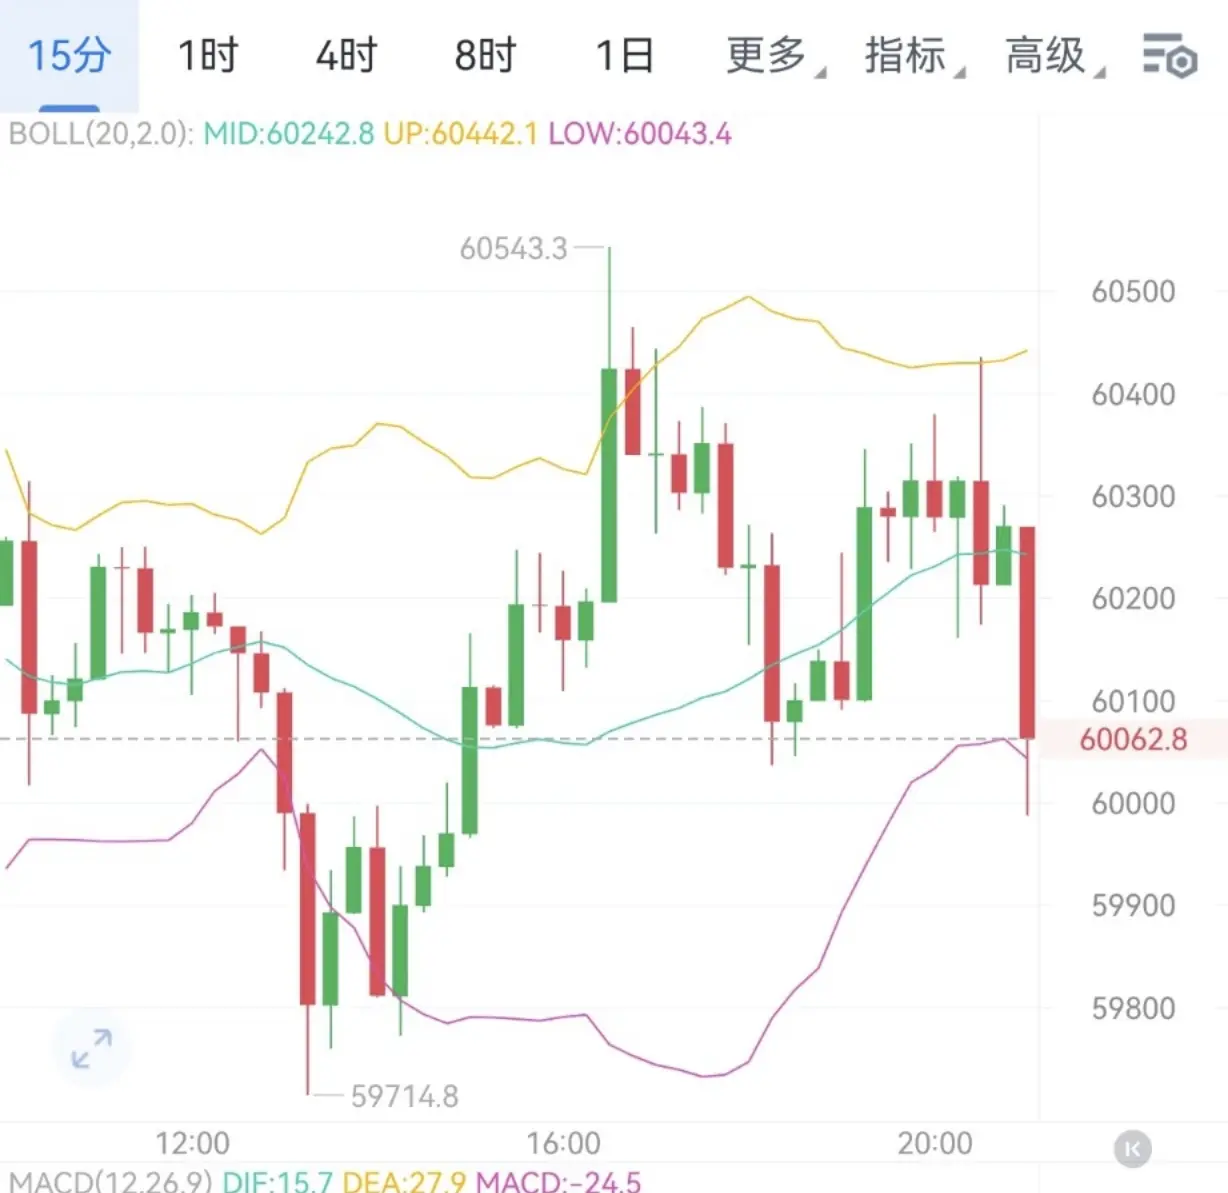
Task: Click the 60543.3 high price marker
Action: click(513, 248)
